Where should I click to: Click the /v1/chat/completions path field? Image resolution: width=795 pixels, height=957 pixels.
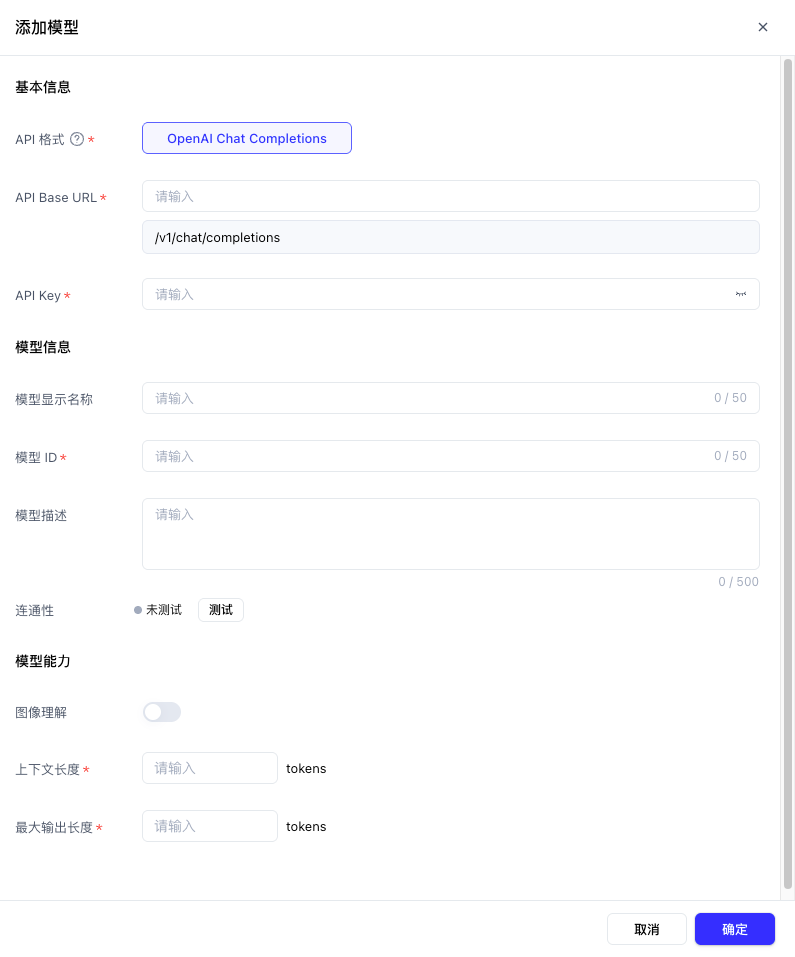[x=451, y=237]
